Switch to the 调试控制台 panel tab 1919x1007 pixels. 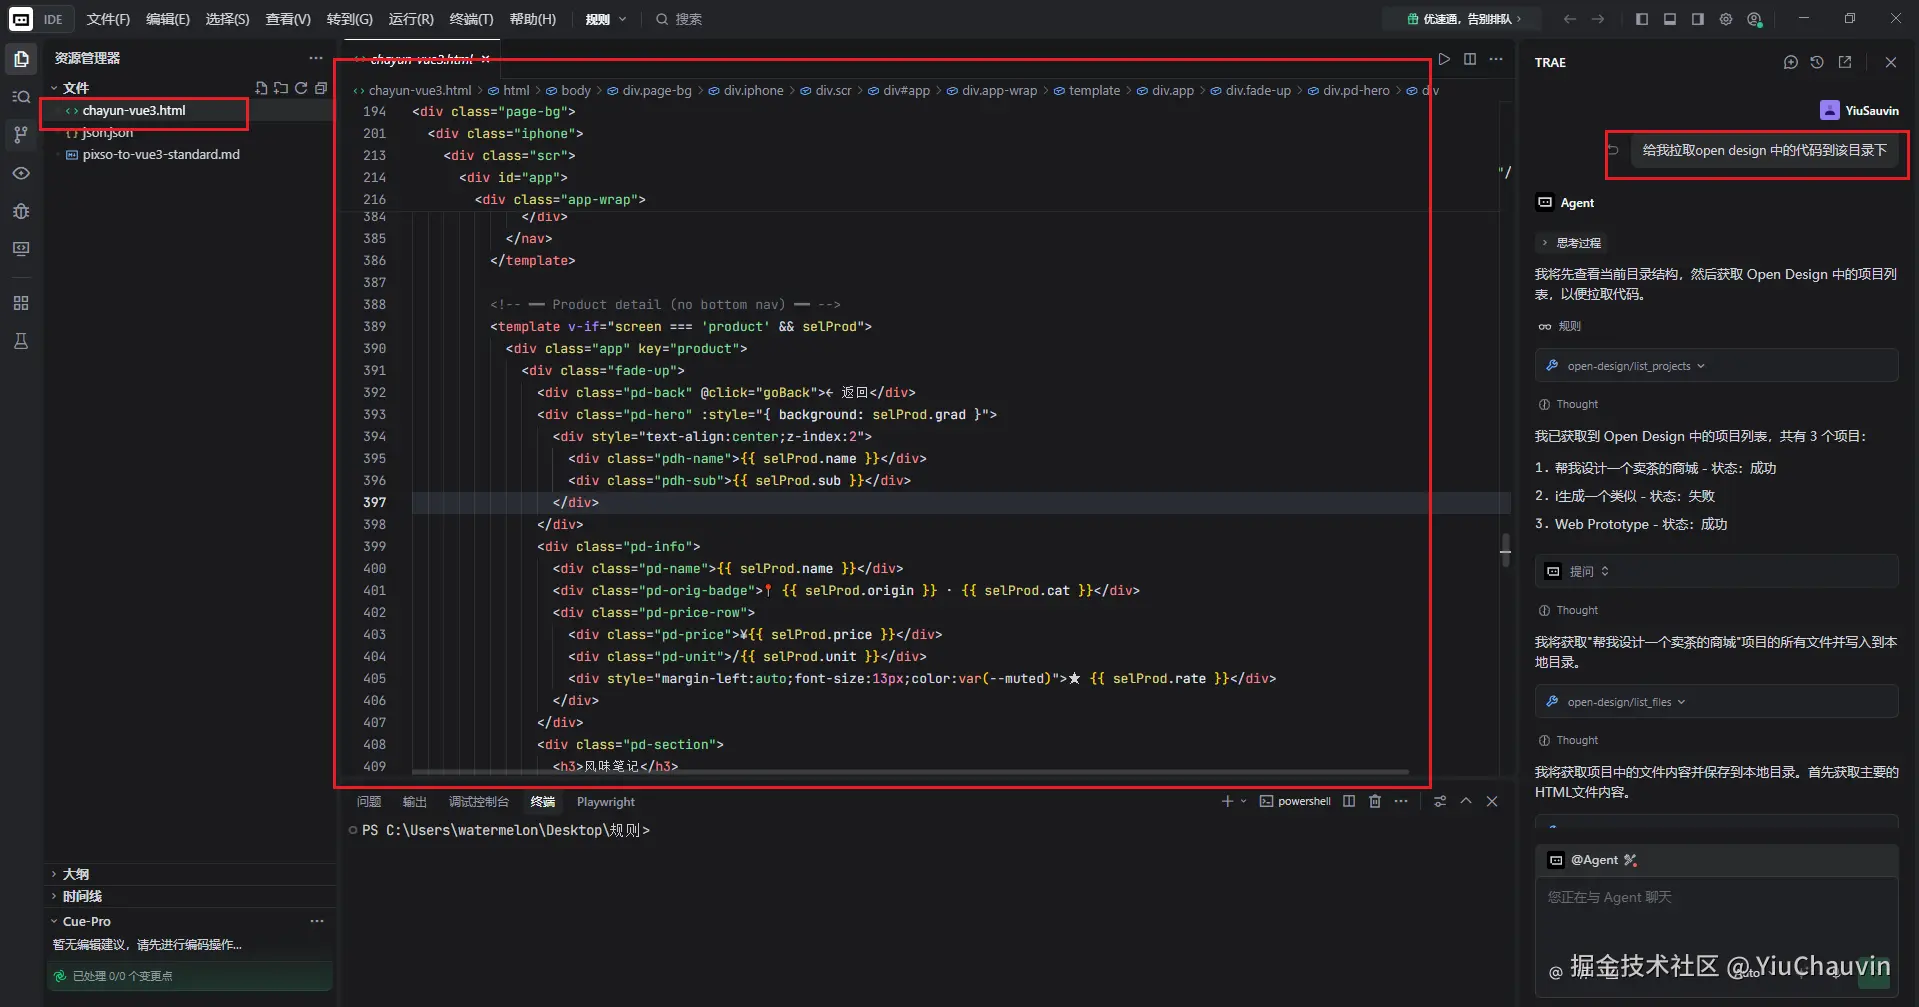tap(478, 802)
